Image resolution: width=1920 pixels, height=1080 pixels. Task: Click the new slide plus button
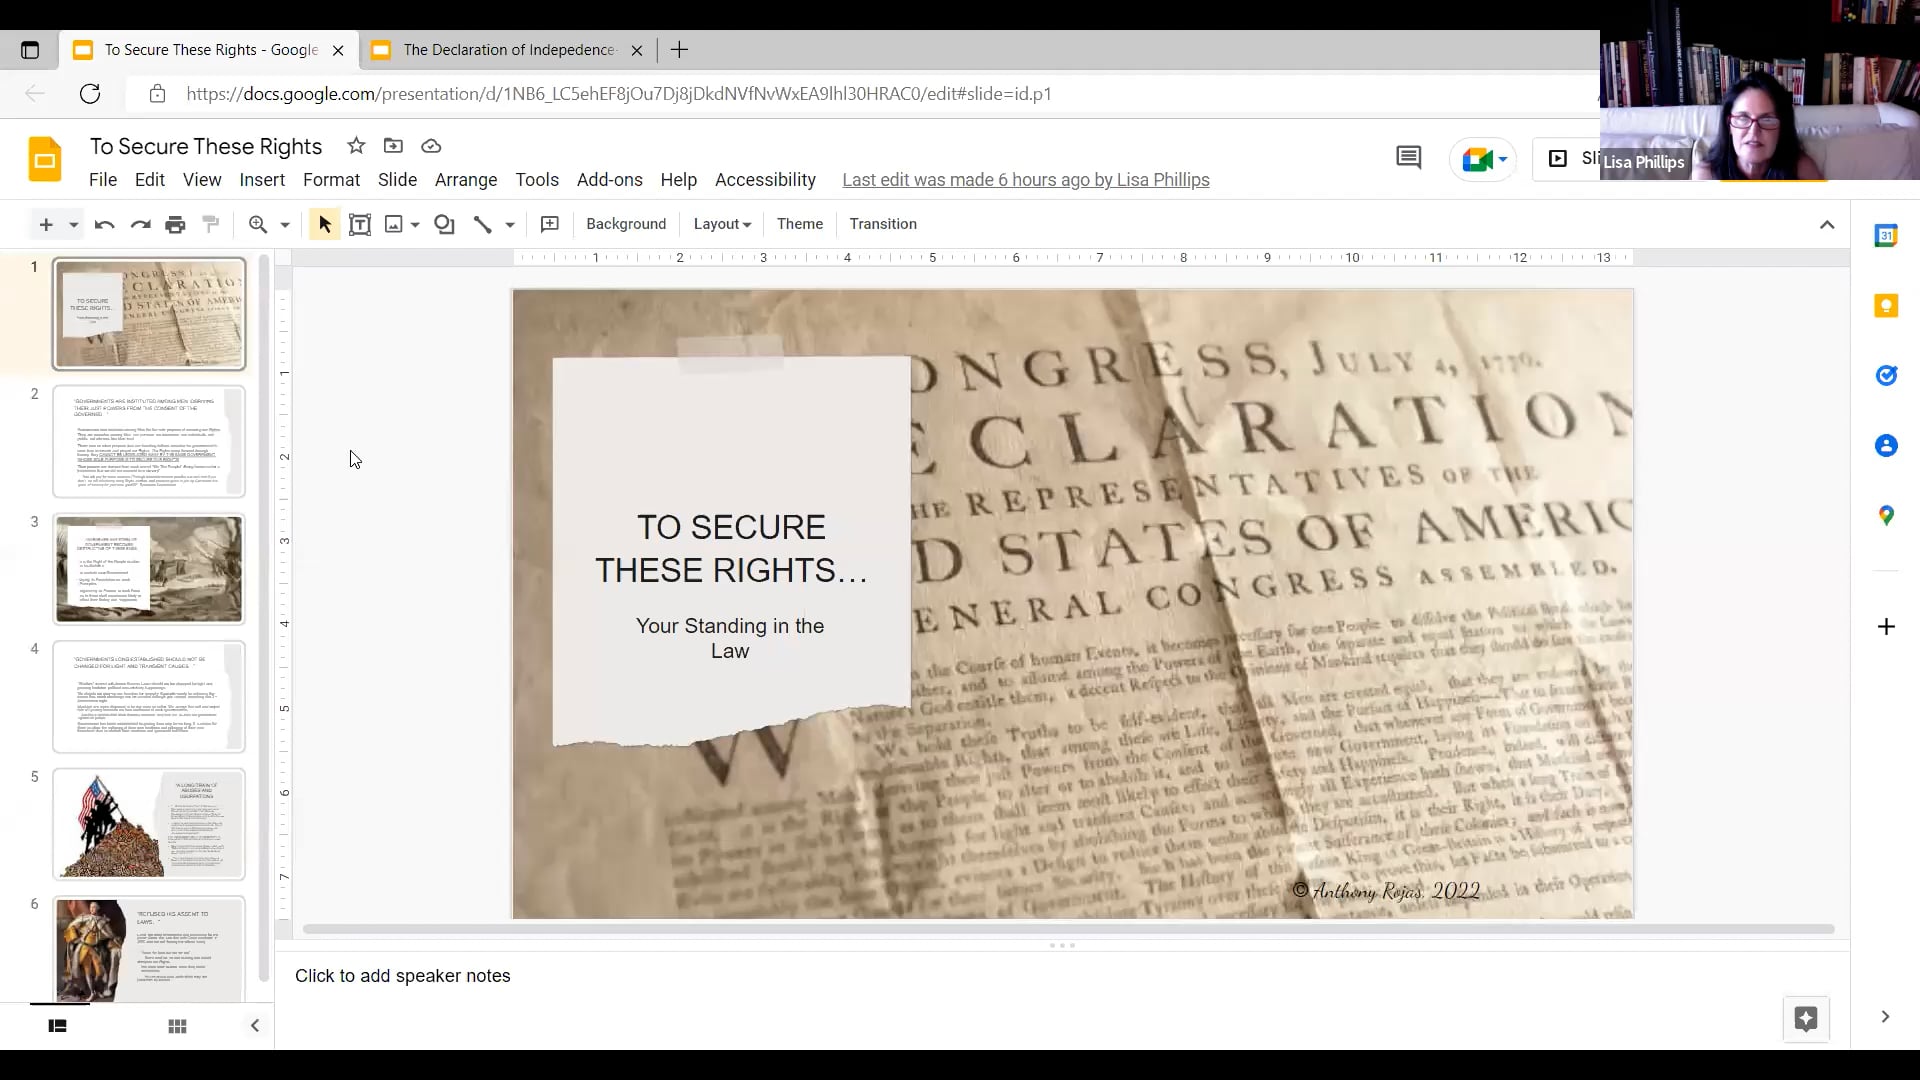point(46,224)
